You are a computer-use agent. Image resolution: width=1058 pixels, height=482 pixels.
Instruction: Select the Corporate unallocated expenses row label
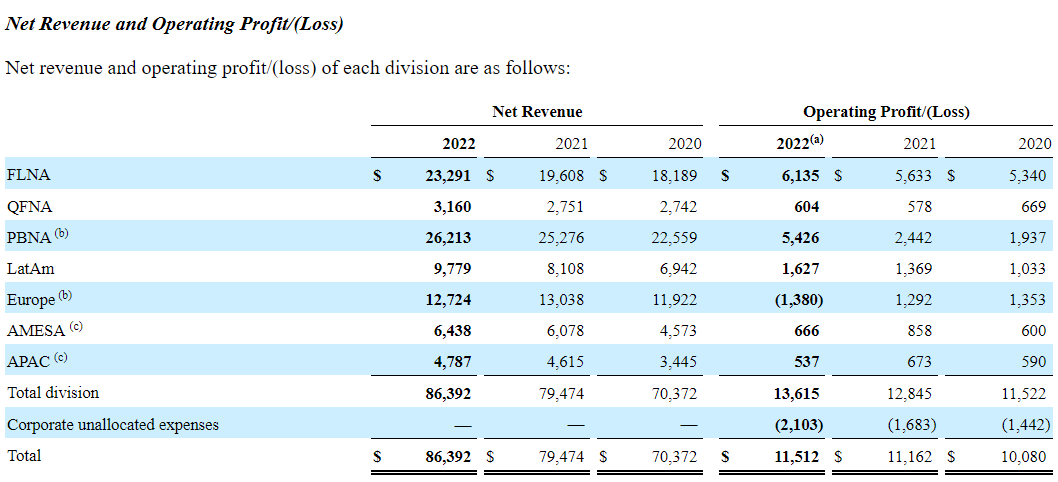[113, 424]
